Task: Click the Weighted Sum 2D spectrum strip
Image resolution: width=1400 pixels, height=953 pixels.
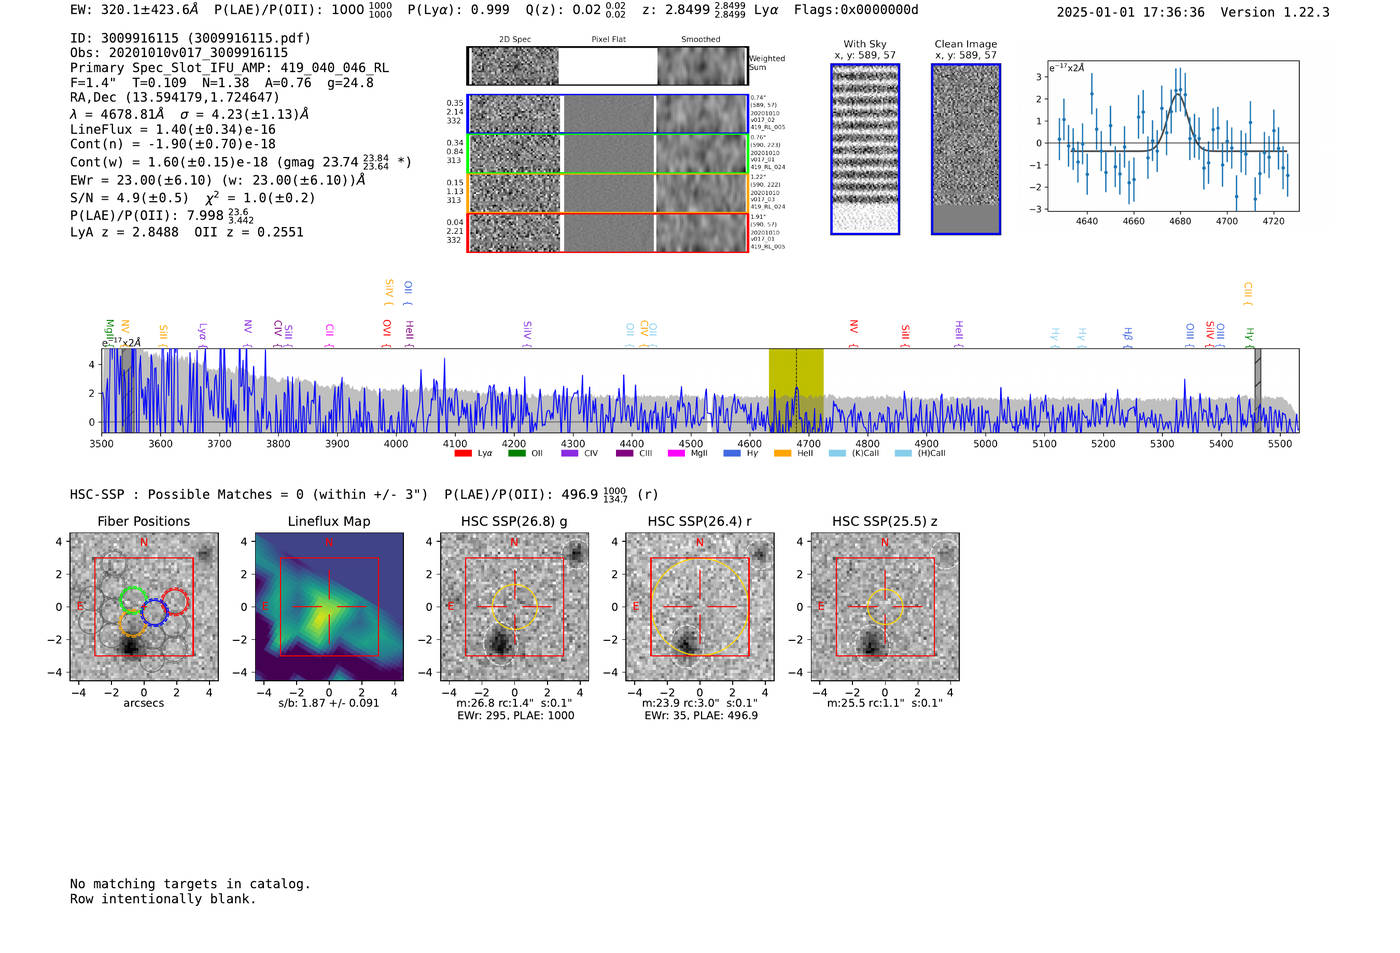Action: coord(608,66)
